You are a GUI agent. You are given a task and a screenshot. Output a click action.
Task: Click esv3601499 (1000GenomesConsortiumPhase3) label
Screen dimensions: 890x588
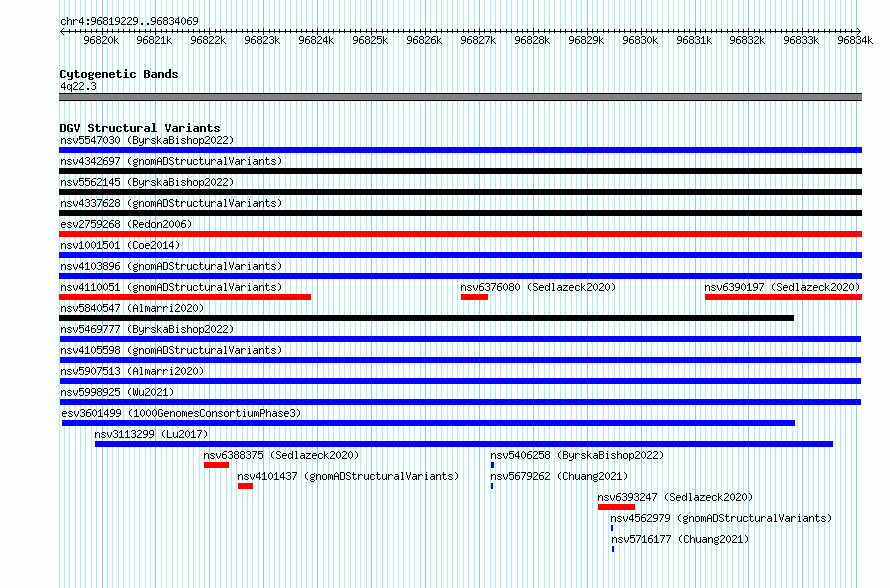click(181, 413)
